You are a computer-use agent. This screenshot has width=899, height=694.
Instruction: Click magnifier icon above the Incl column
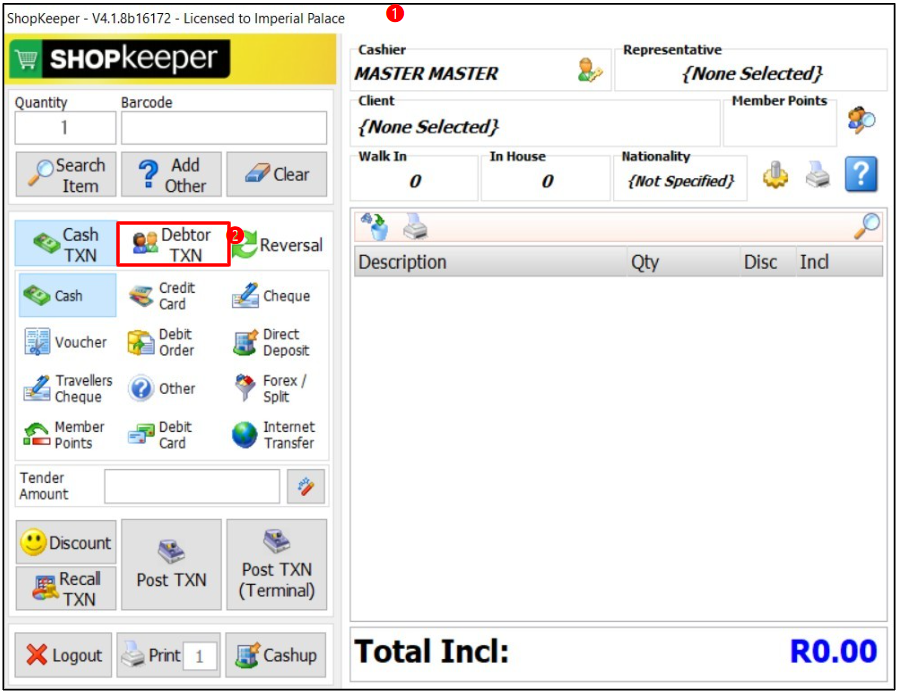pyautogui.click(x=866, y=225)
